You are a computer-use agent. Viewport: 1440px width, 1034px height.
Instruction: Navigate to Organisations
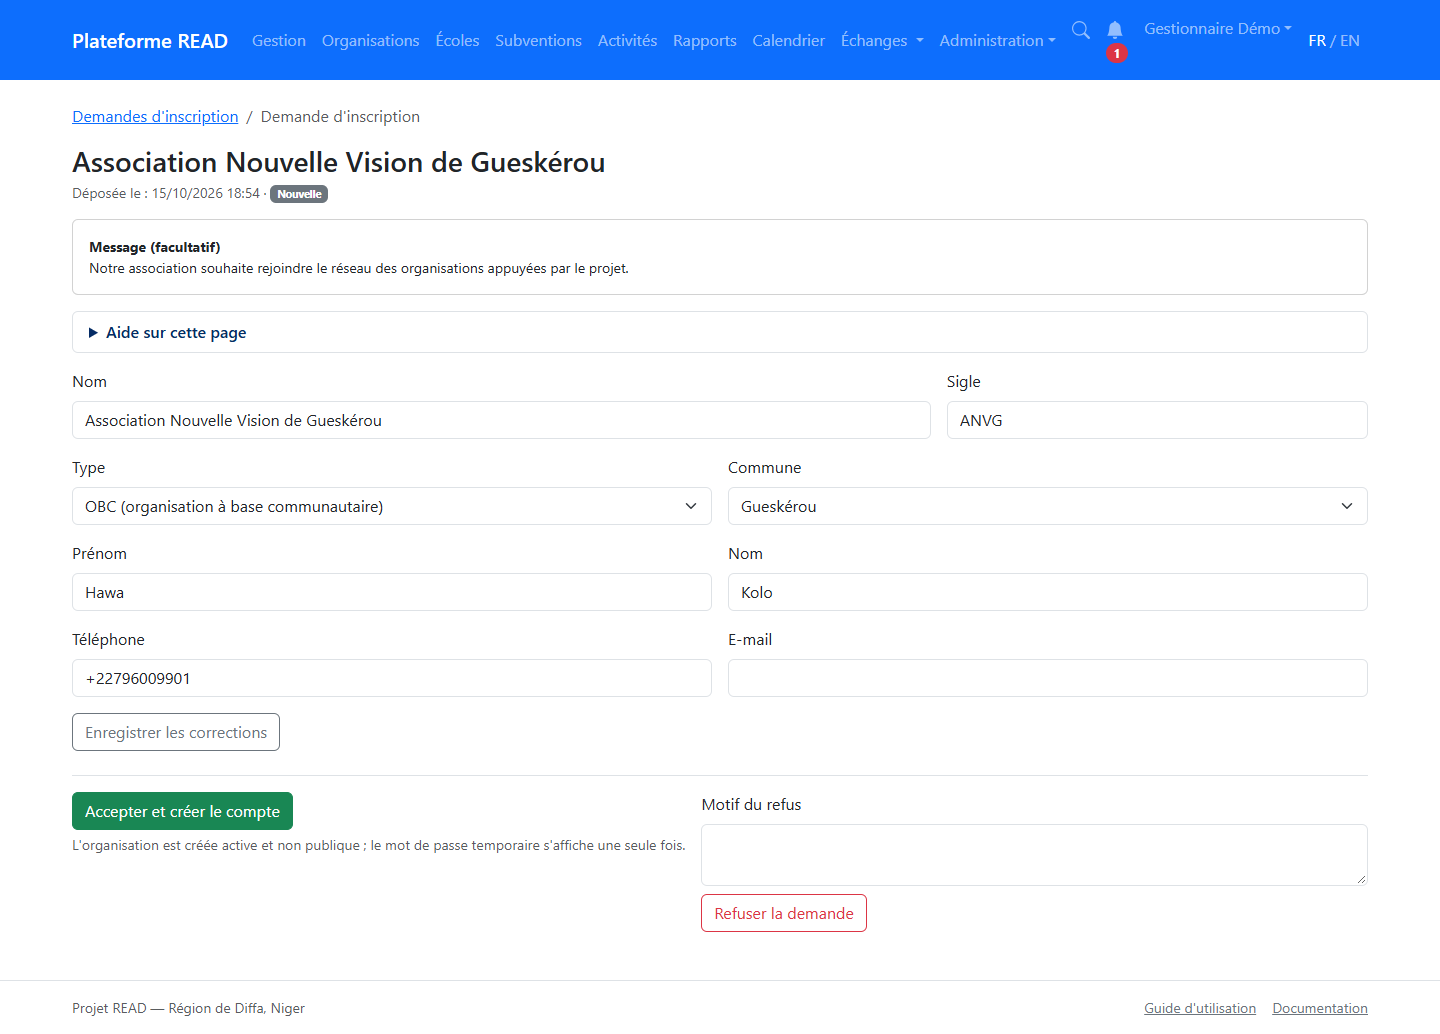point(371,41)
